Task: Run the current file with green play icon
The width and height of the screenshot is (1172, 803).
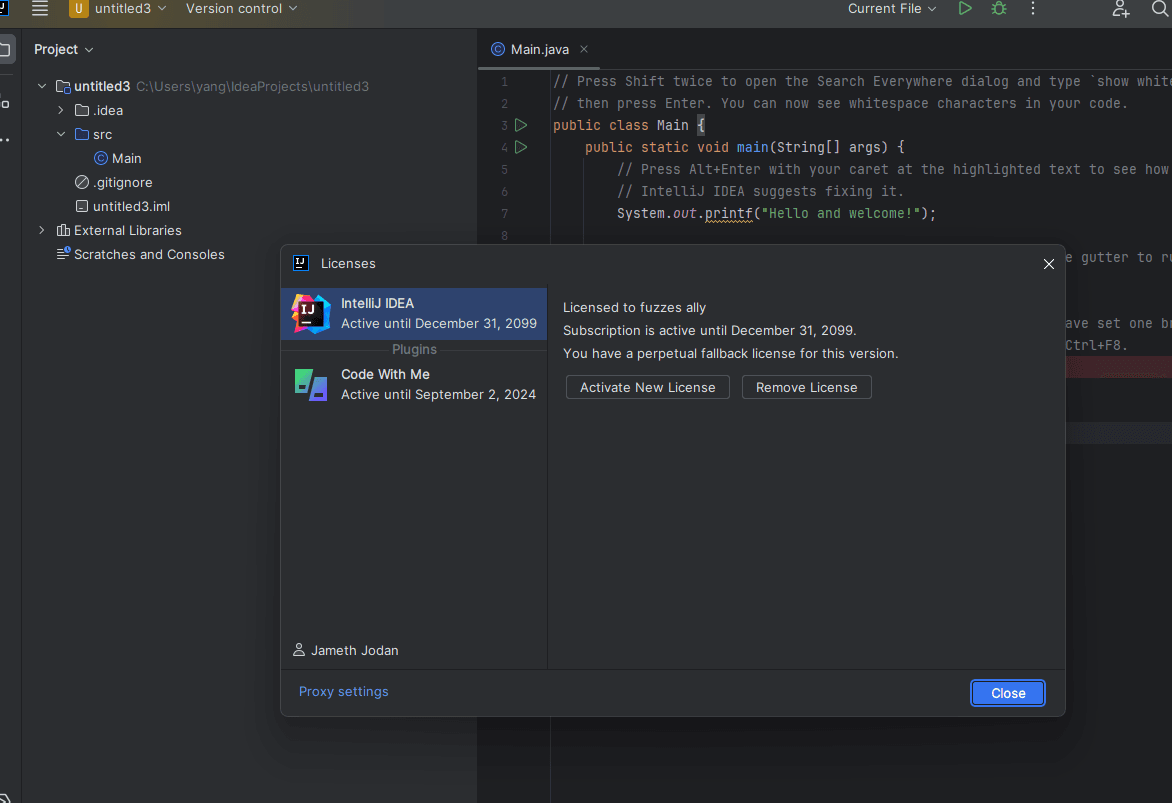Action: pyautogui.click(x=965, y=9)
